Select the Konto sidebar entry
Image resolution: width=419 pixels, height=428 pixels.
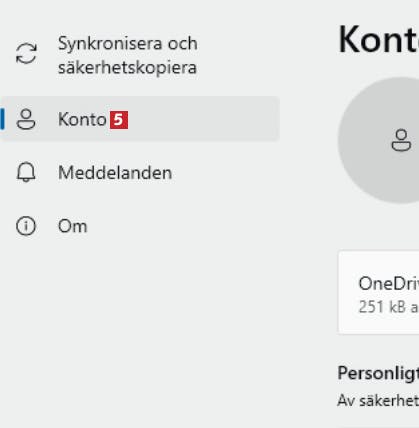140,119
